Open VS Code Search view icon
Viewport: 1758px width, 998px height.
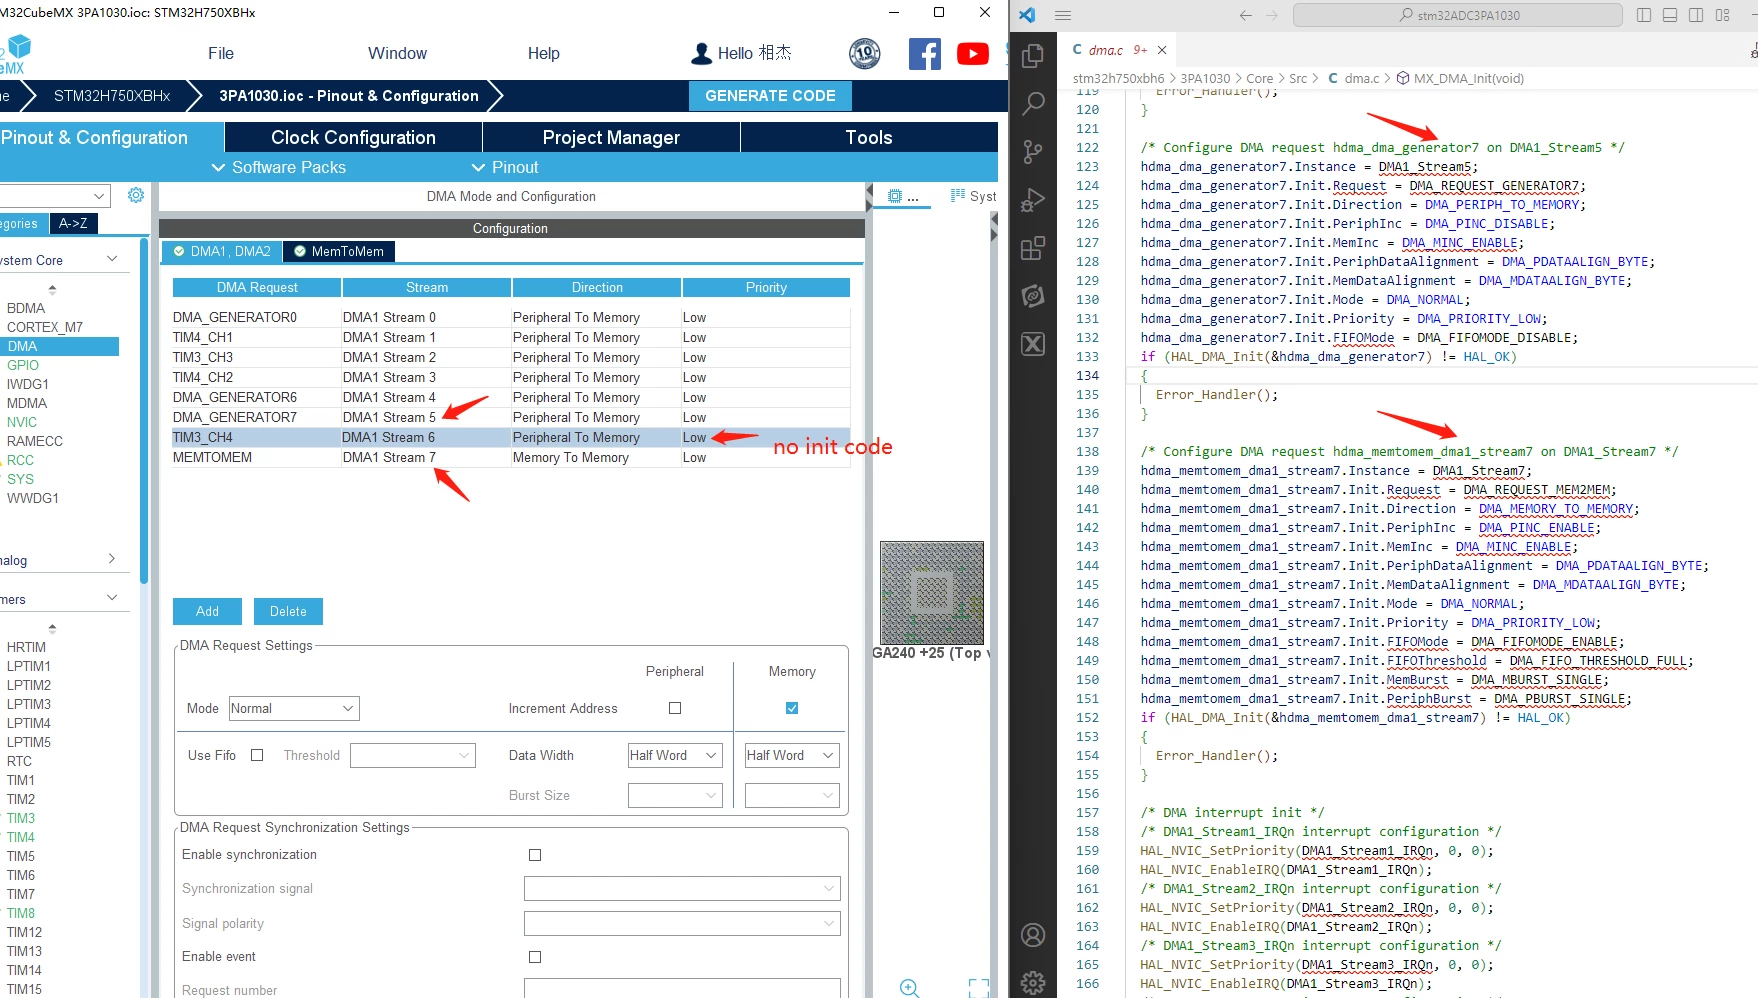[x=1033, y=103]
